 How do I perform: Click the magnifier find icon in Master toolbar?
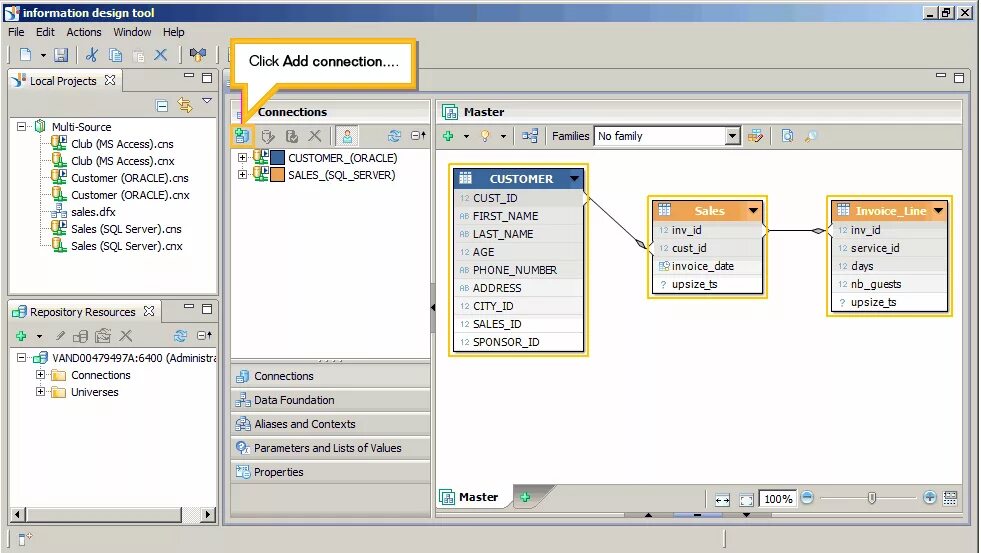click(811, 136)
